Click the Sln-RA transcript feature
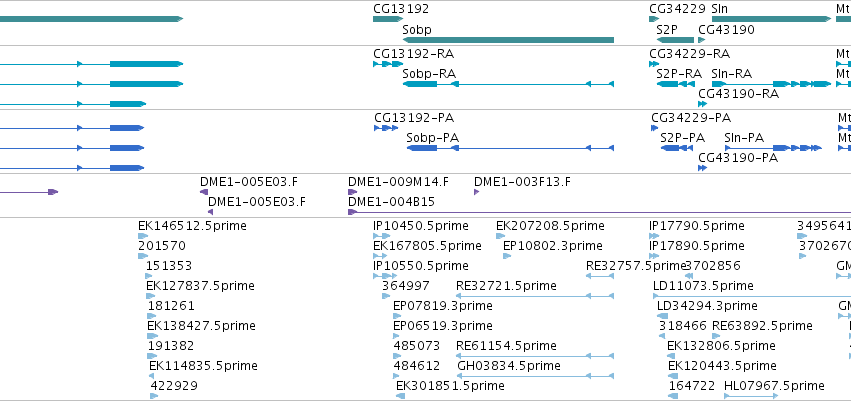The height and width of the screenshot is (401, 851). (x=771, y=84)
